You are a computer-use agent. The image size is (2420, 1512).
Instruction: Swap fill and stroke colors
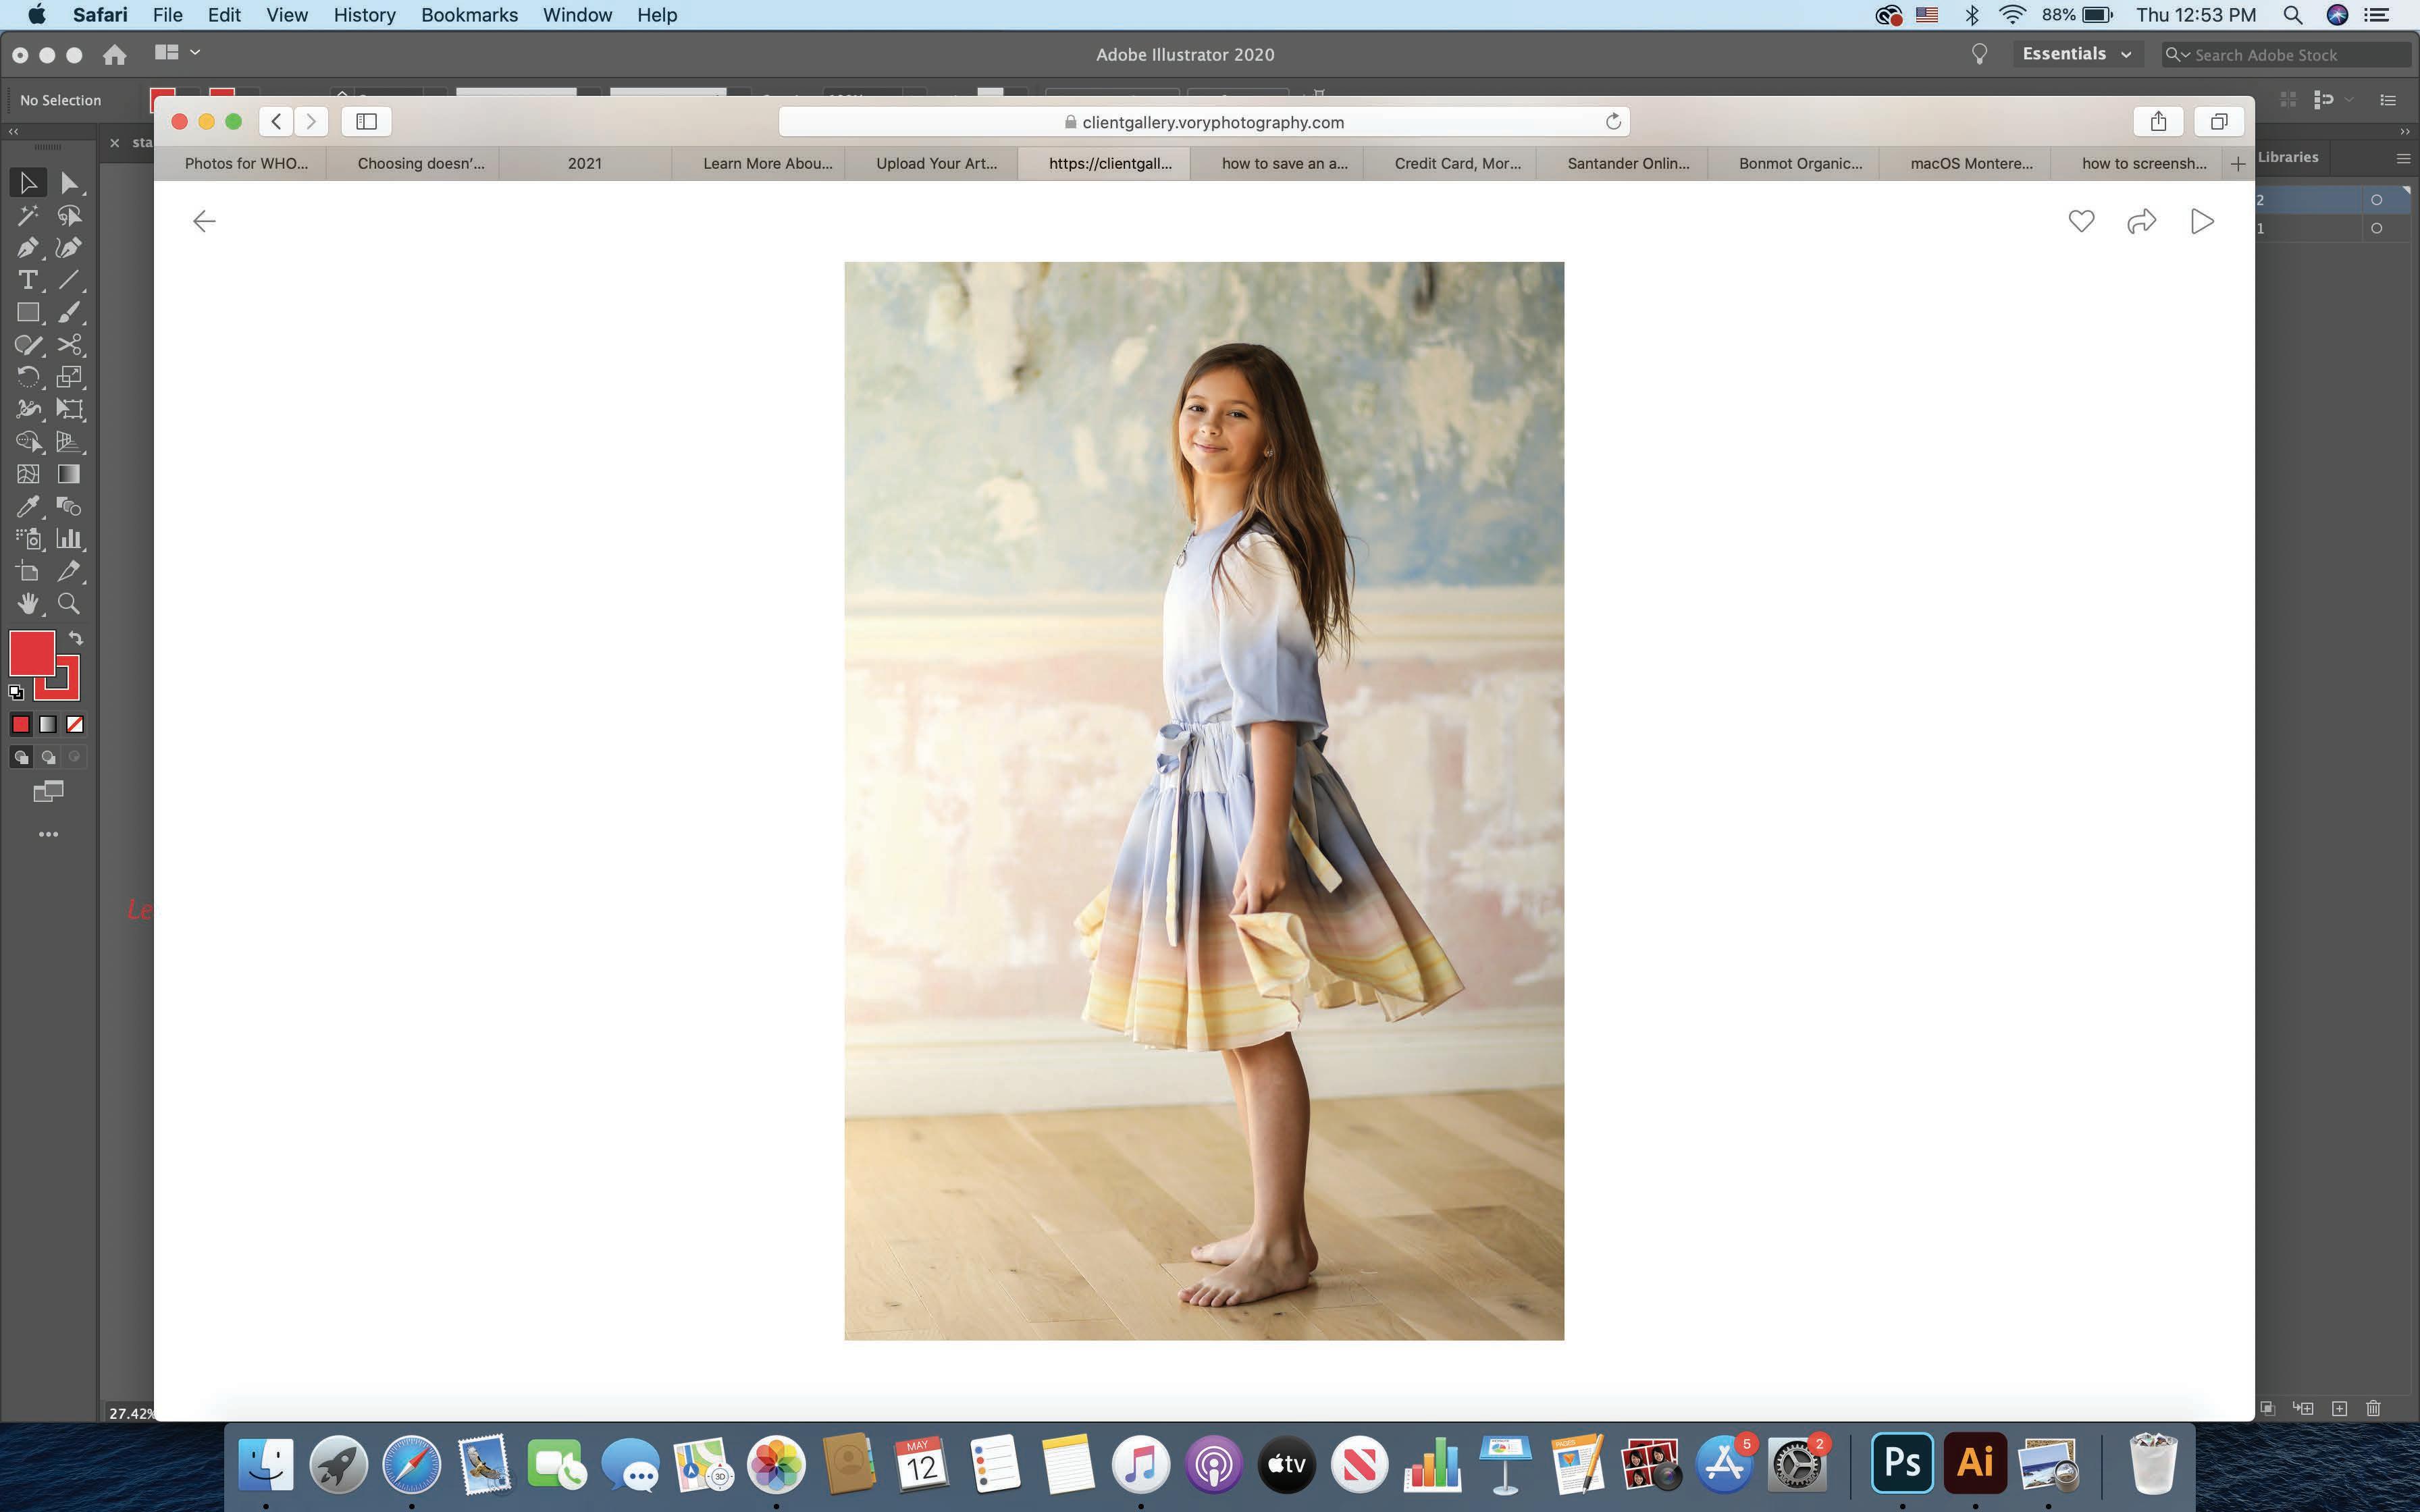click(76, 638)
